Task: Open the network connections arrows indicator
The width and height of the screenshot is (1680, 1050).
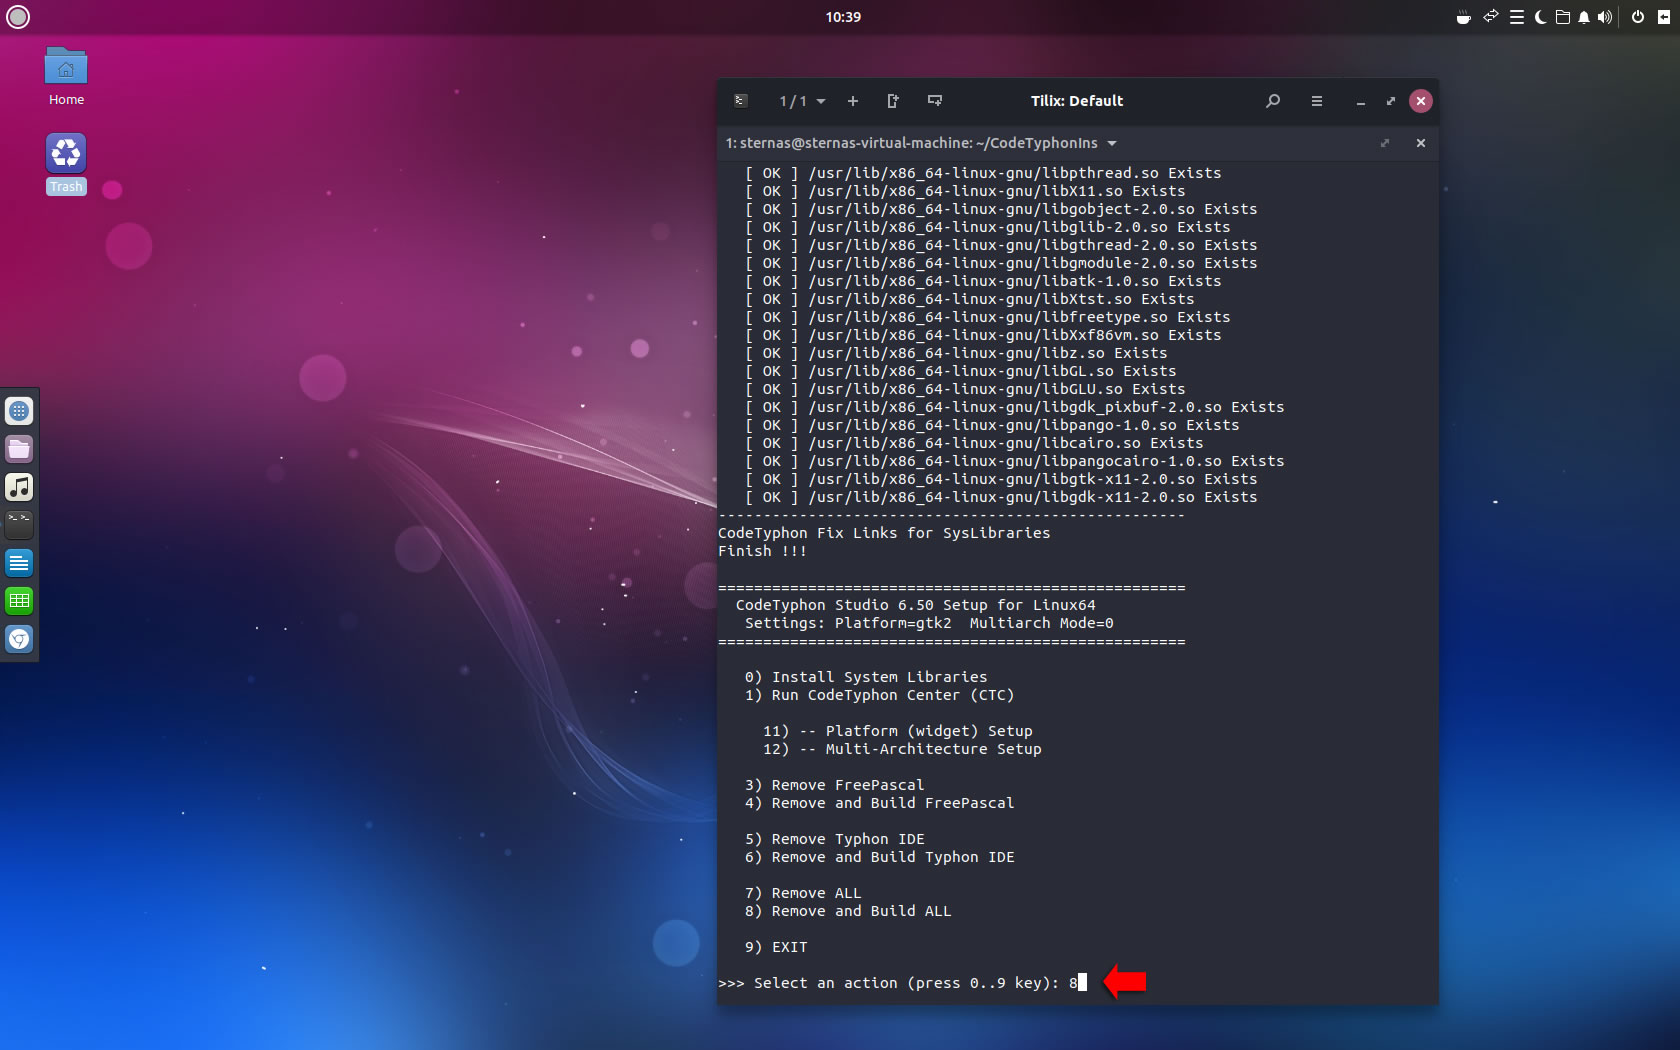Action: tap(1491, 17)
